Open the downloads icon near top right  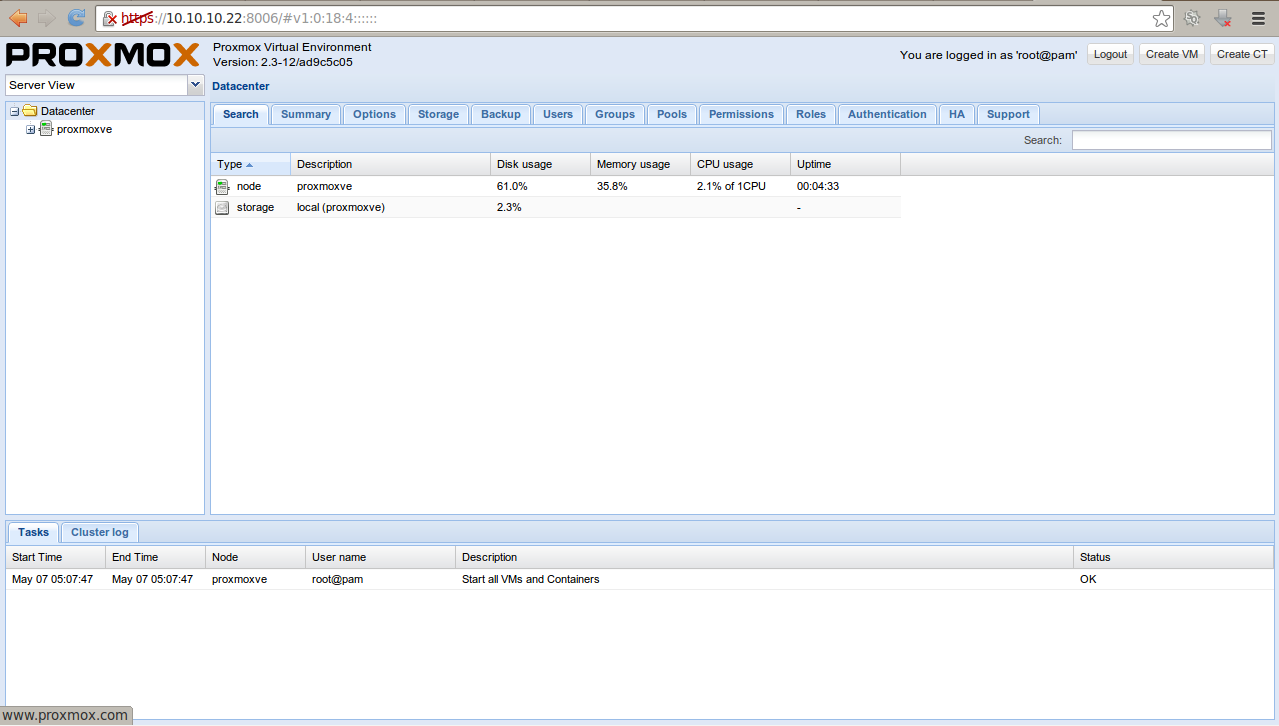(x=1222, y=17)
